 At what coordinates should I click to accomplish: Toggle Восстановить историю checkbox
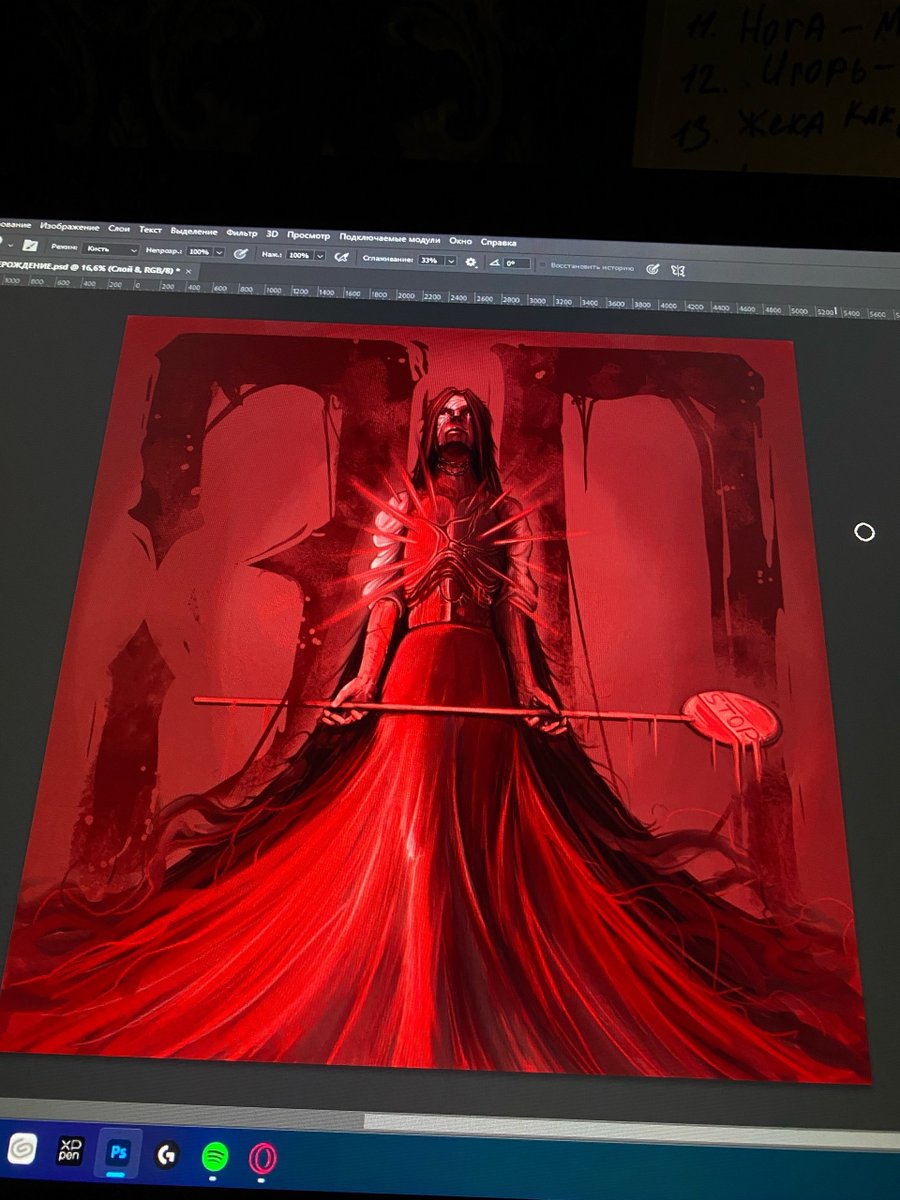tap(542, 266)
